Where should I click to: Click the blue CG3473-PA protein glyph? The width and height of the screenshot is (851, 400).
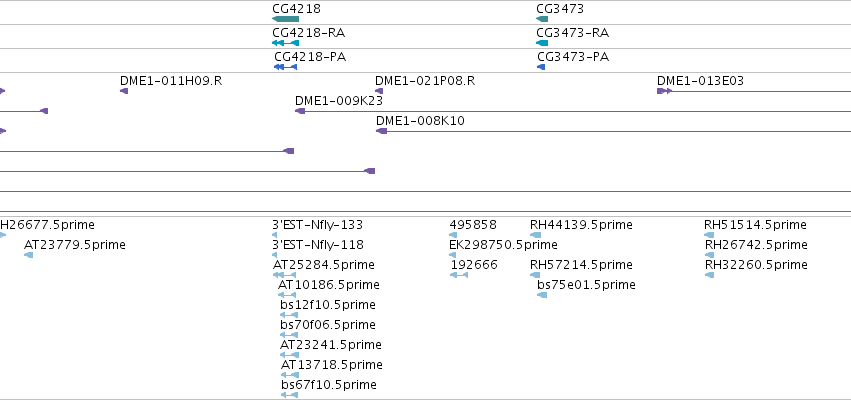(x=541, y=67)
